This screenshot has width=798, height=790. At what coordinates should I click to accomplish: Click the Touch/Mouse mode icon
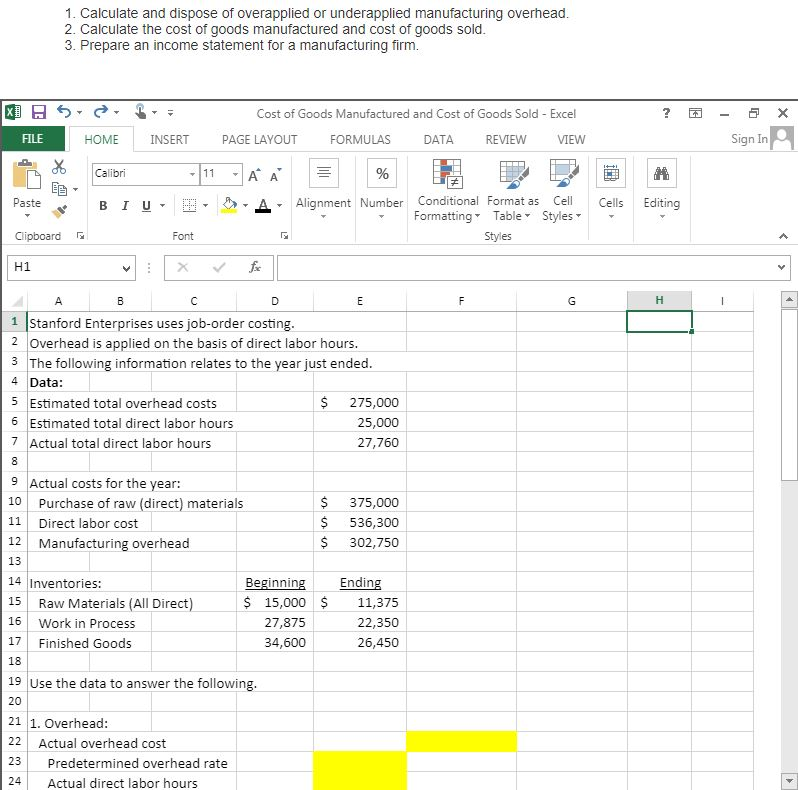pos(141,111)
